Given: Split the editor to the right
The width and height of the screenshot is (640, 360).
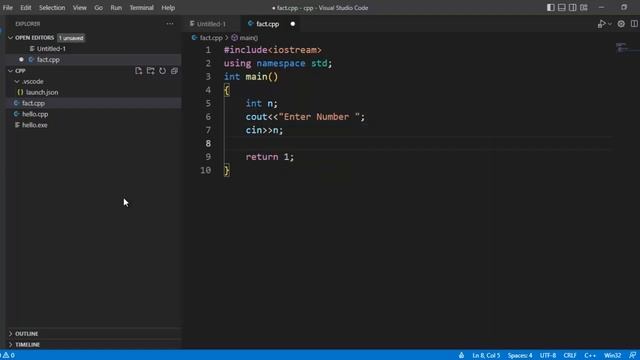Looking at the screenshot, I should tap(634, 24).
